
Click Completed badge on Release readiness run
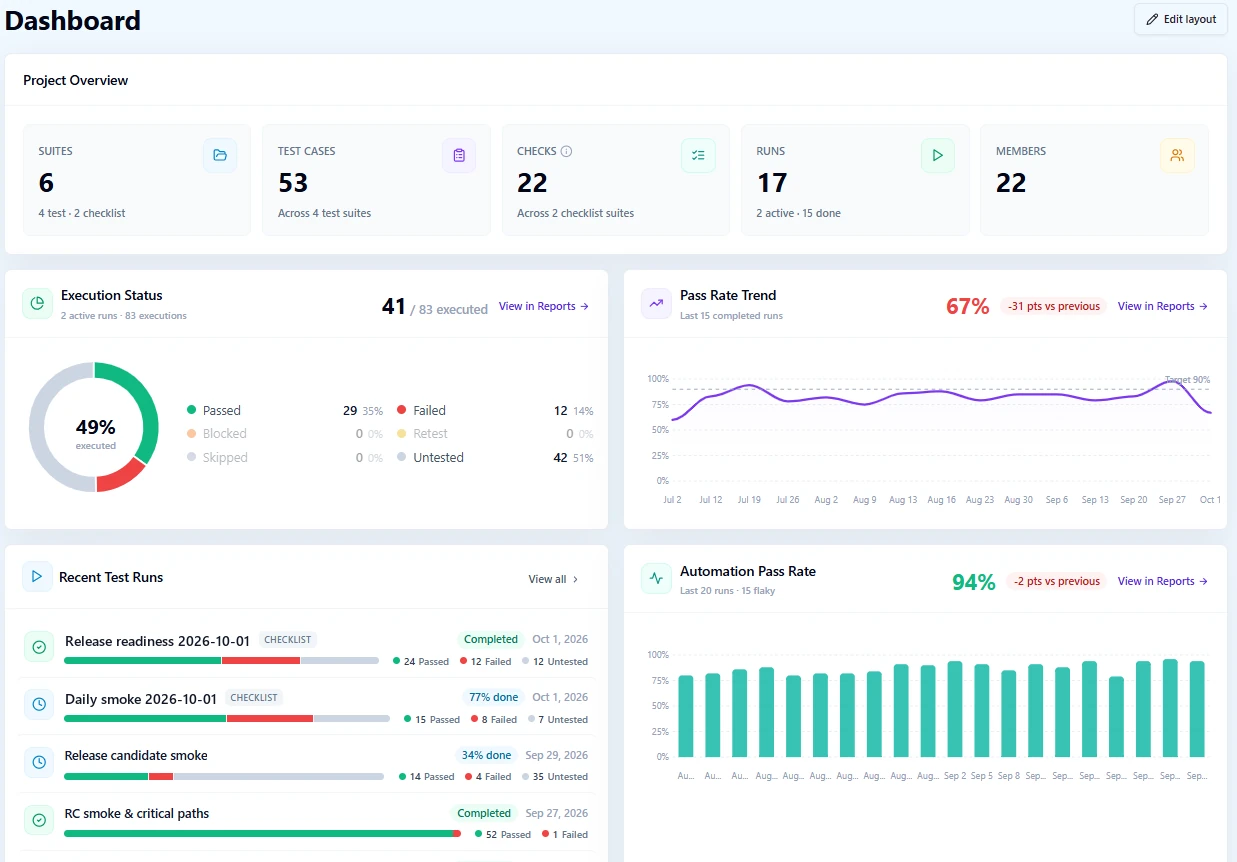(x=491, y=639)
